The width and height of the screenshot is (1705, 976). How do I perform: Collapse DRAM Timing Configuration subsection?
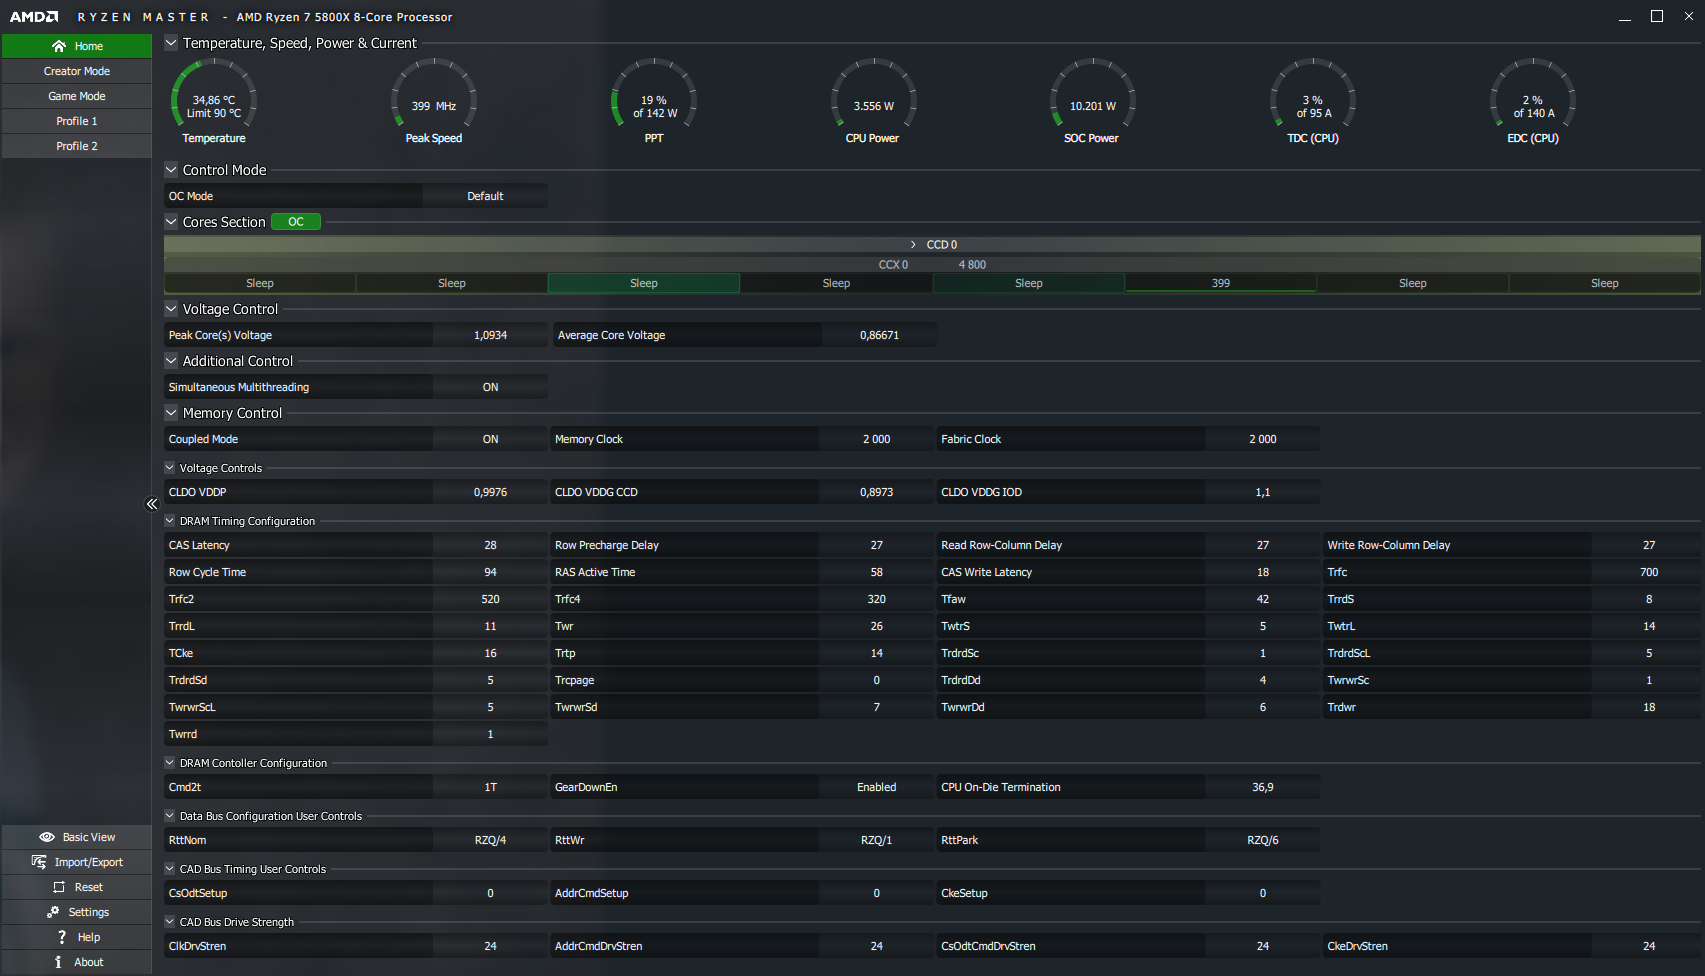coord(170,521)
